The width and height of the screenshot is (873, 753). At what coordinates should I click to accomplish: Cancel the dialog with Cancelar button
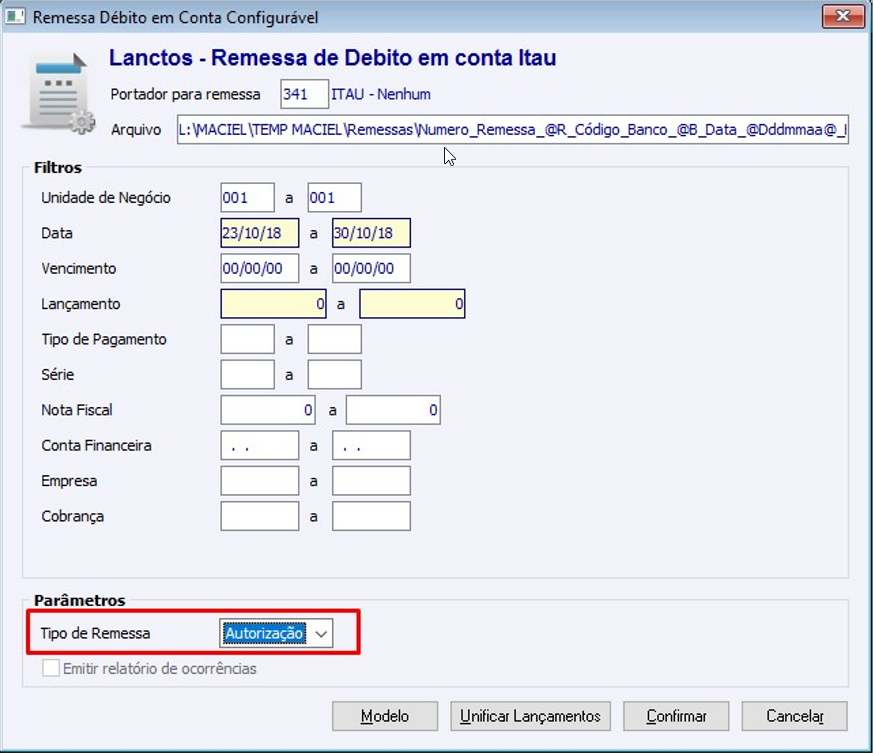click(x=794, y=716)
